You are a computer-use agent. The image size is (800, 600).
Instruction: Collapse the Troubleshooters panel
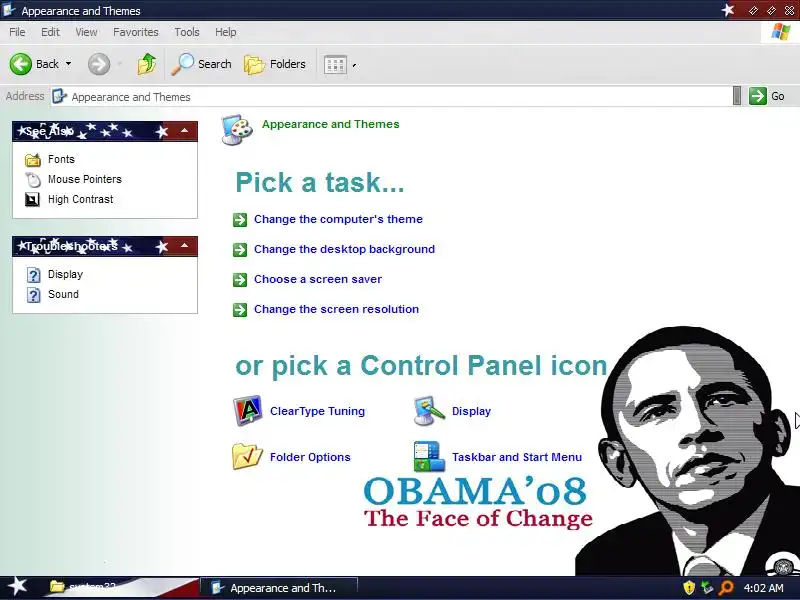(185, 246)
